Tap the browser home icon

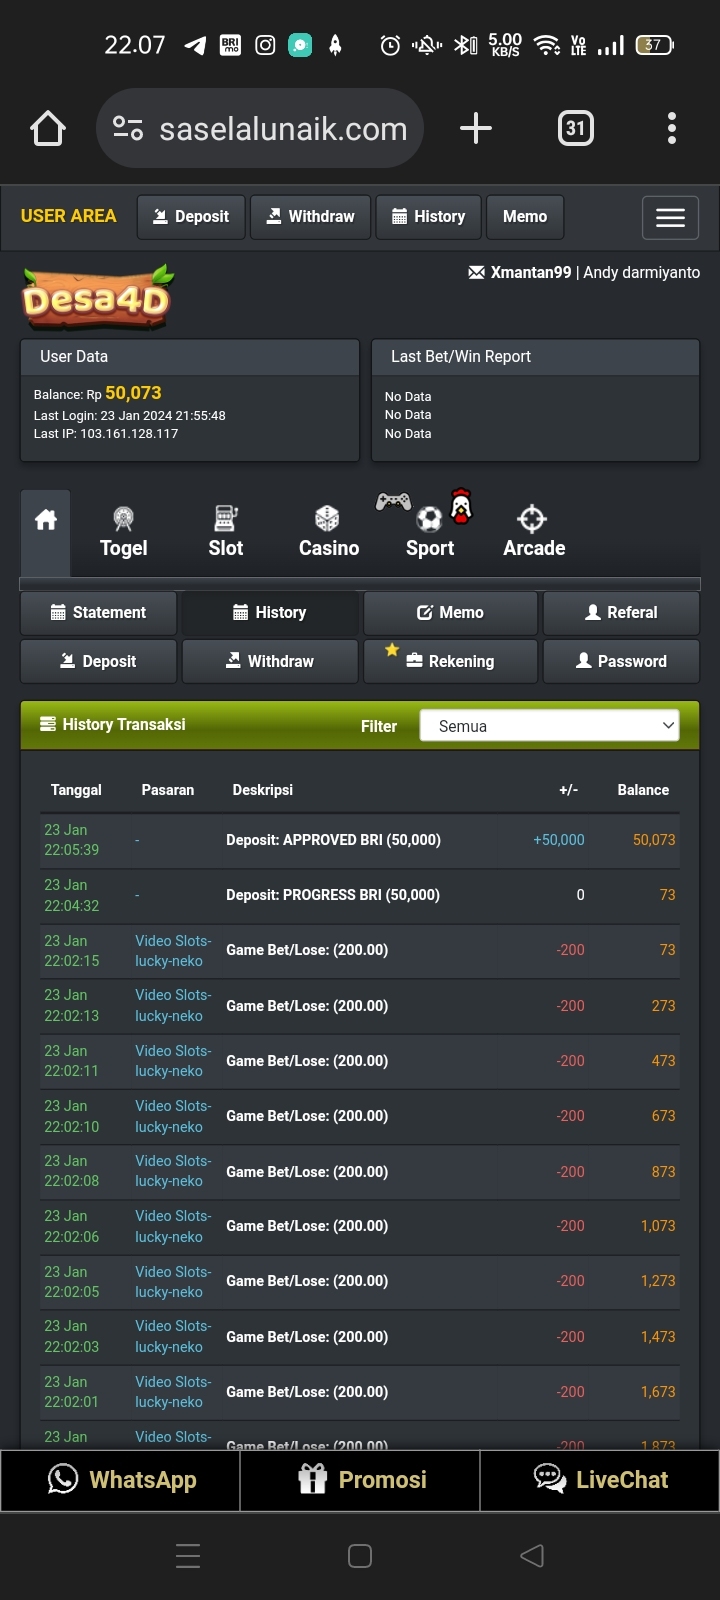coord(48,128)
